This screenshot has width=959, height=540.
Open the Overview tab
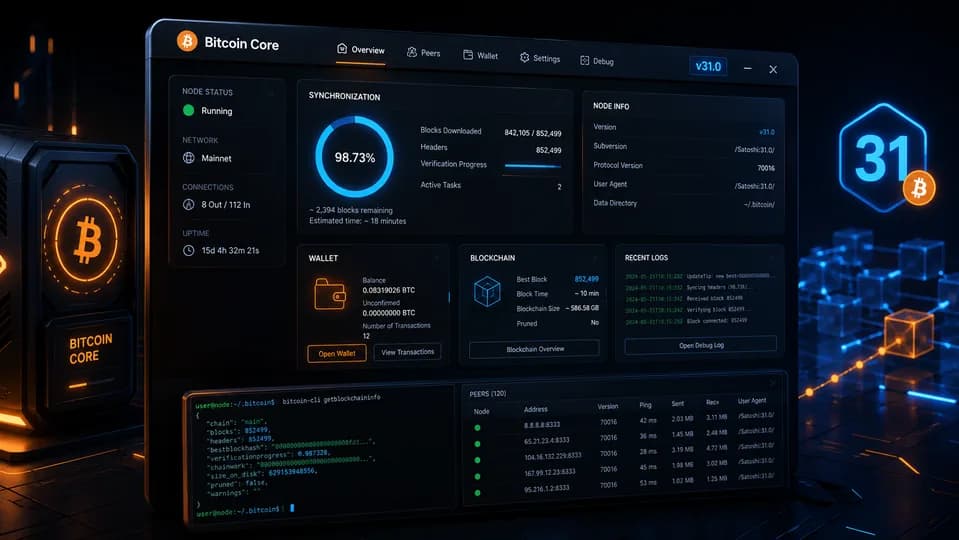(361, 50)
